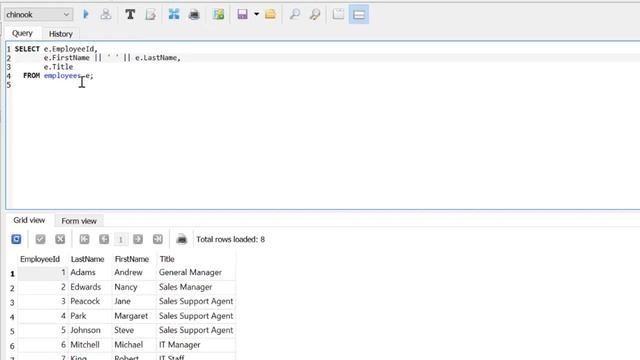The image size is (640, 360).
Task: Select the IT Manager title cell
Action: pos(196,345)
